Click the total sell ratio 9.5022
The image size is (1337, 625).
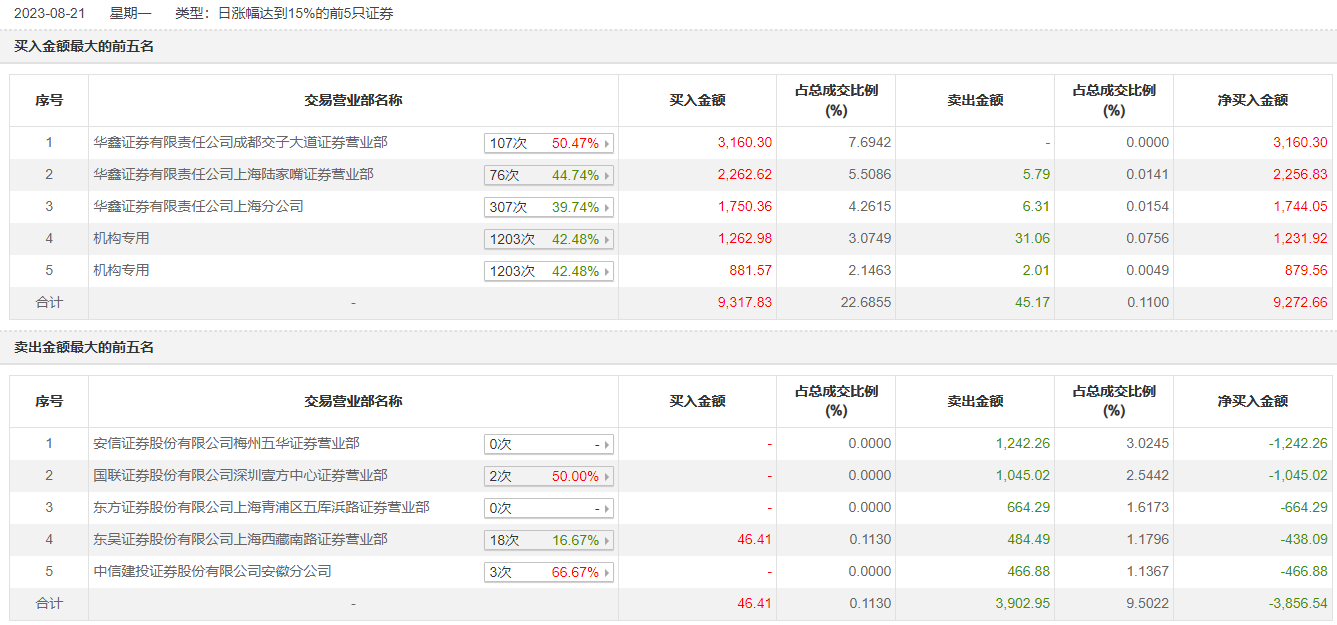tap(1147, 603)
